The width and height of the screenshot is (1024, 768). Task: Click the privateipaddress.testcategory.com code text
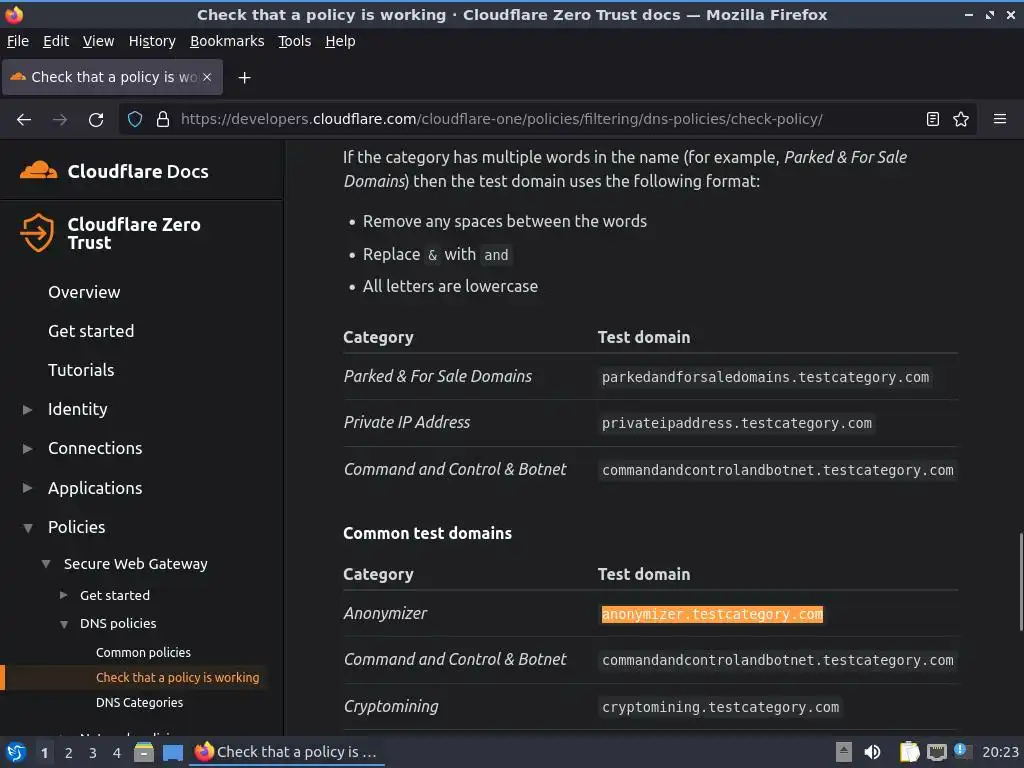[737, 423]
